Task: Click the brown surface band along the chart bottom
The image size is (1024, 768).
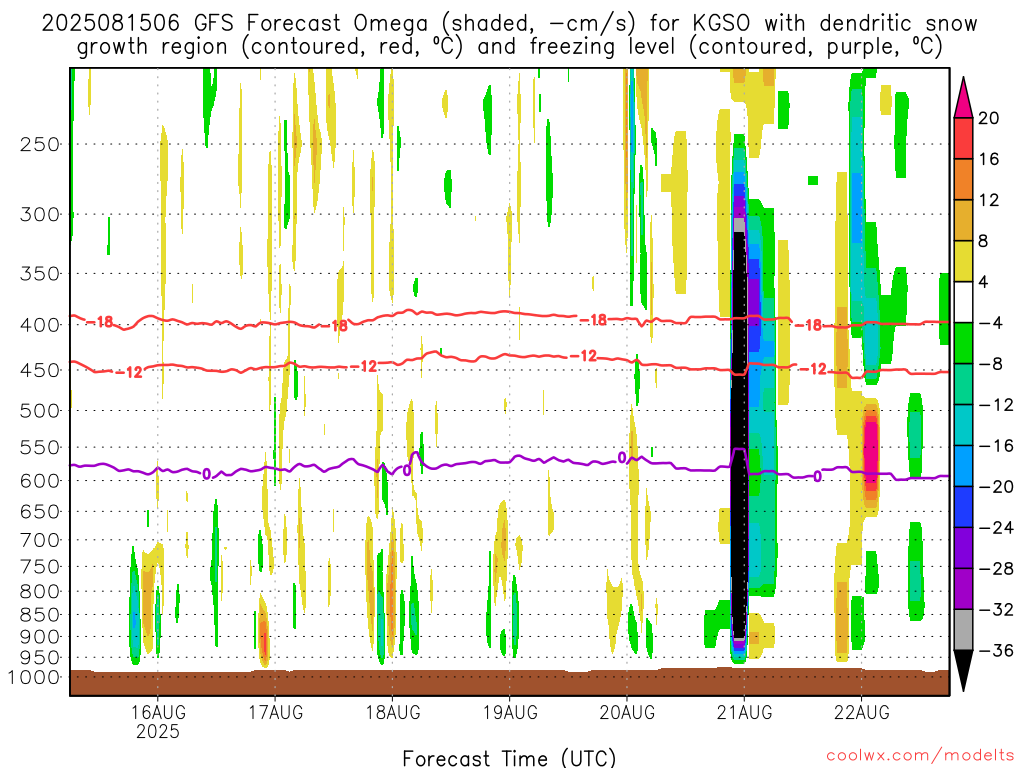Action: tap(509, 682)
